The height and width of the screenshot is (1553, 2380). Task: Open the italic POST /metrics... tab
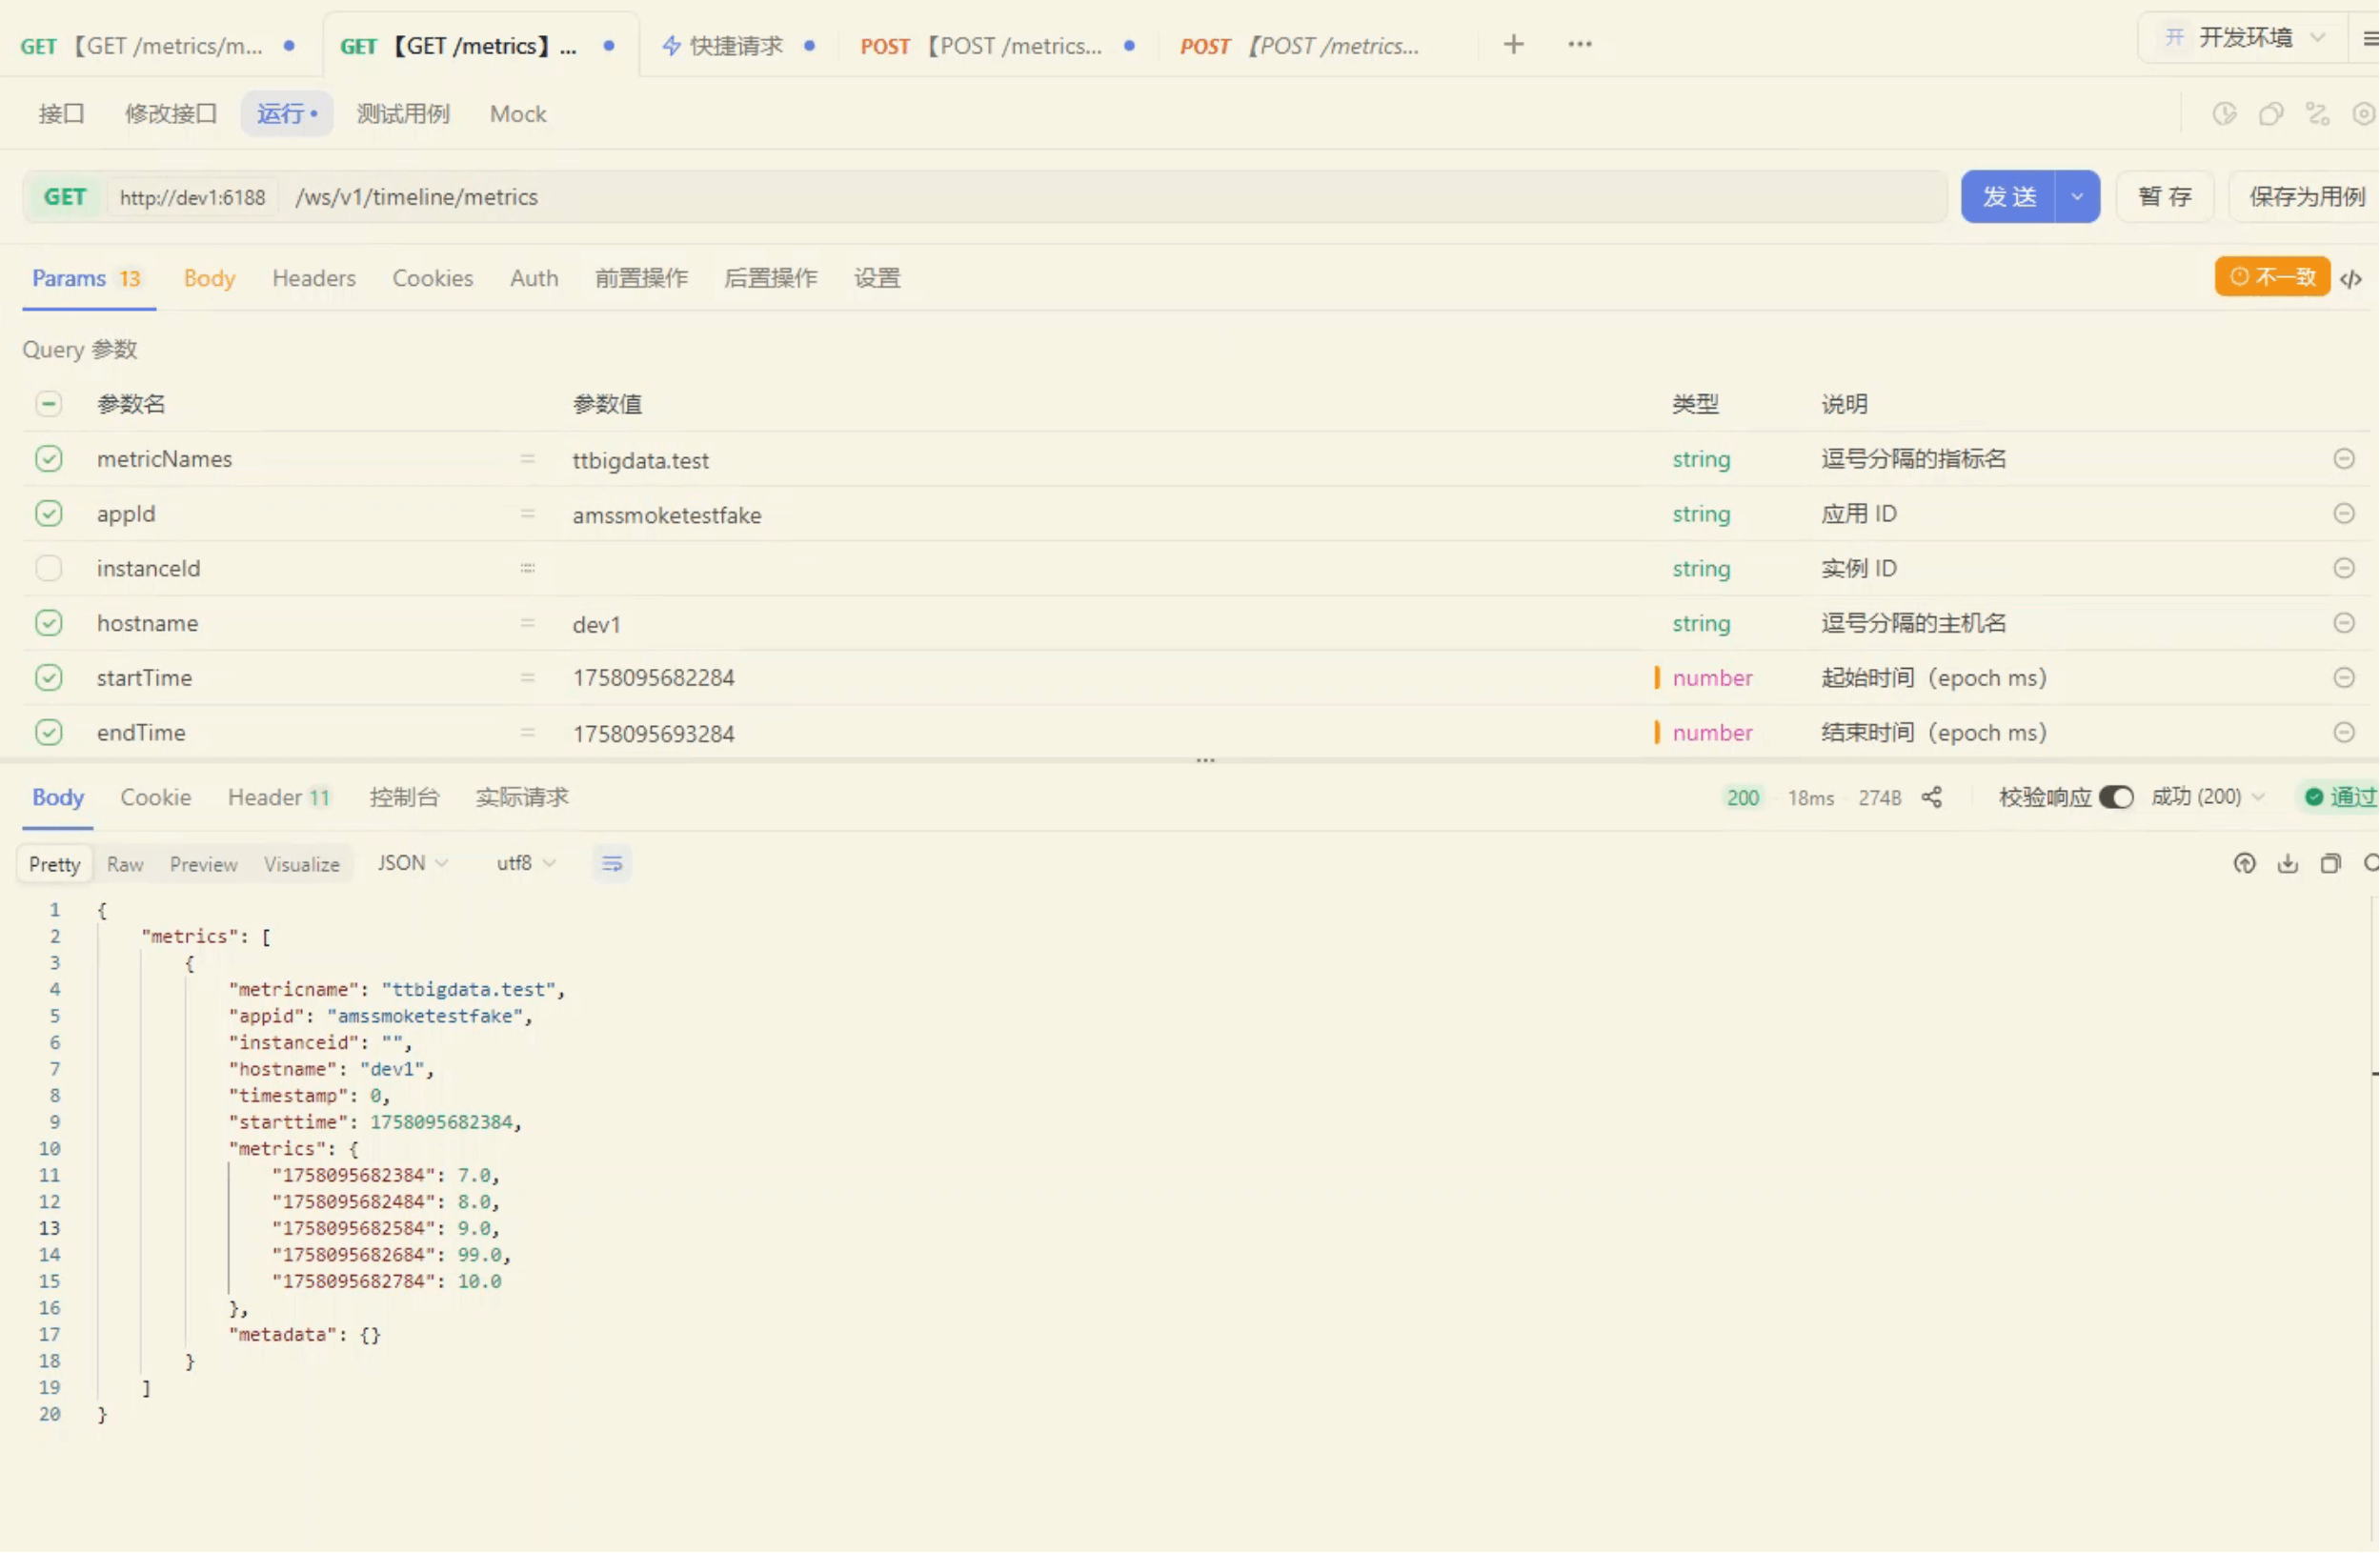[1300, 45]
